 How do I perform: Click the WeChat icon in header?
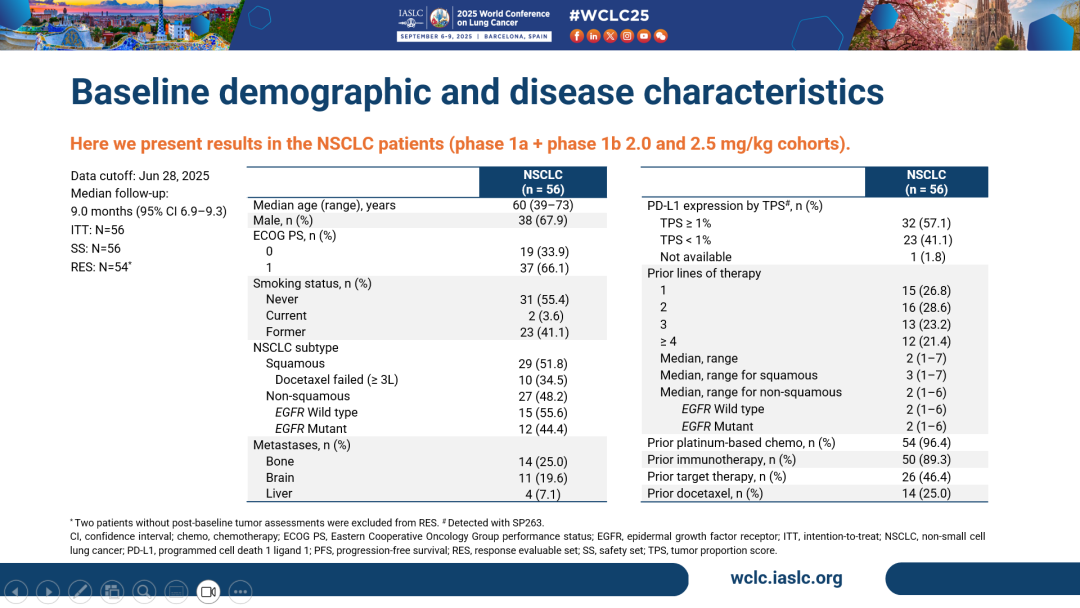[x=661, y=36]
